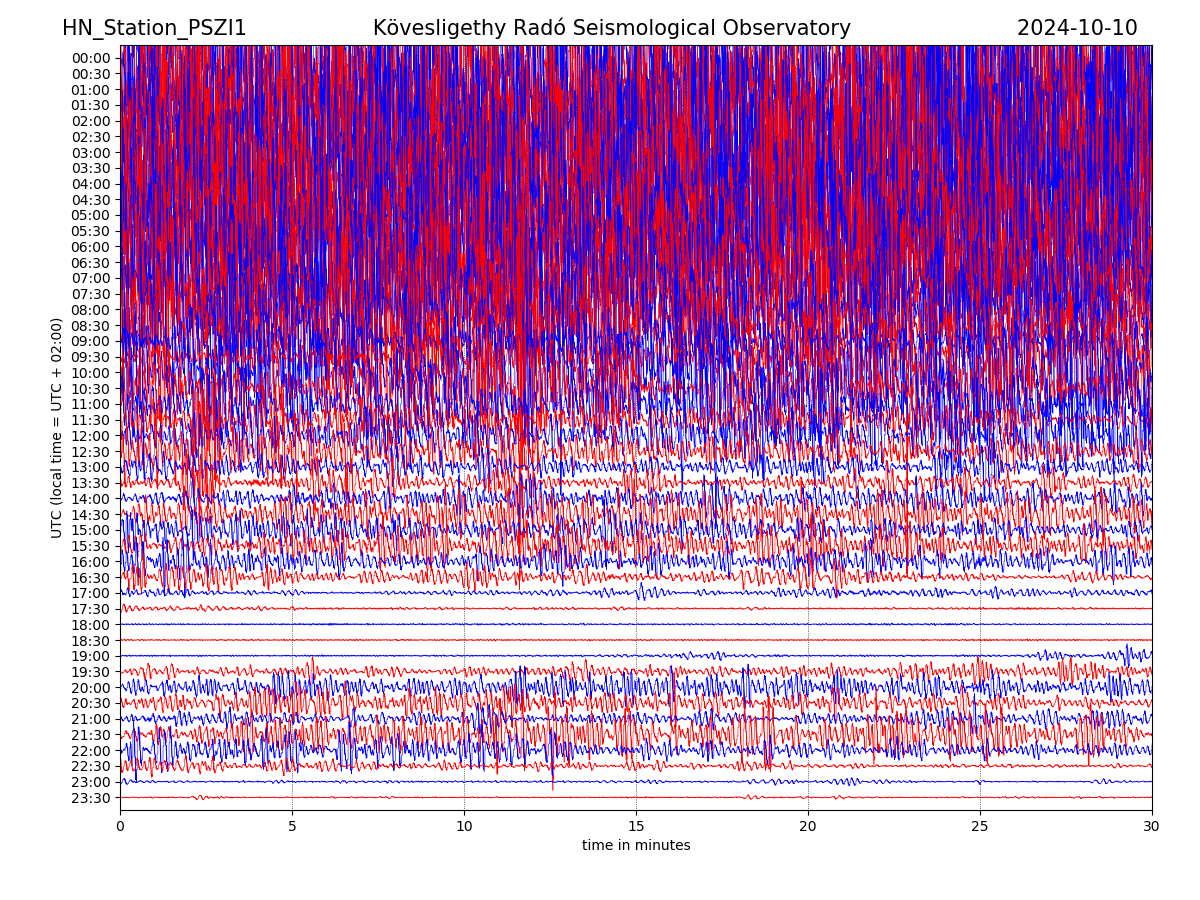This screenshot has height=900, width=1200.
Task: Select the 17:00 row label
Action: [x=90, y=593]
